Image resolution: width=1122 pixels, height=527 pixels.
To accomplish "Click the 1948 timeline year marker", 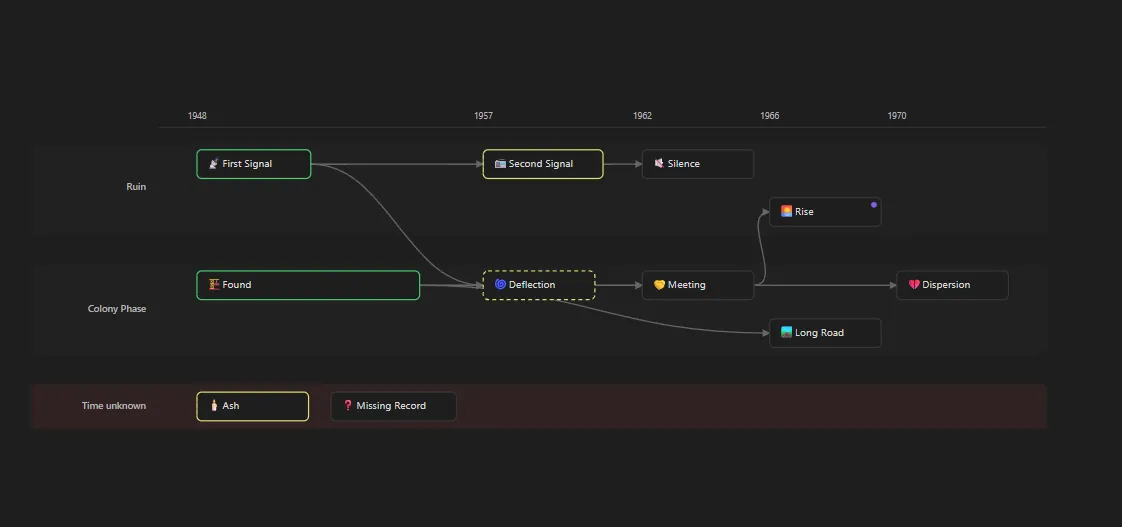I will [197, 115].
